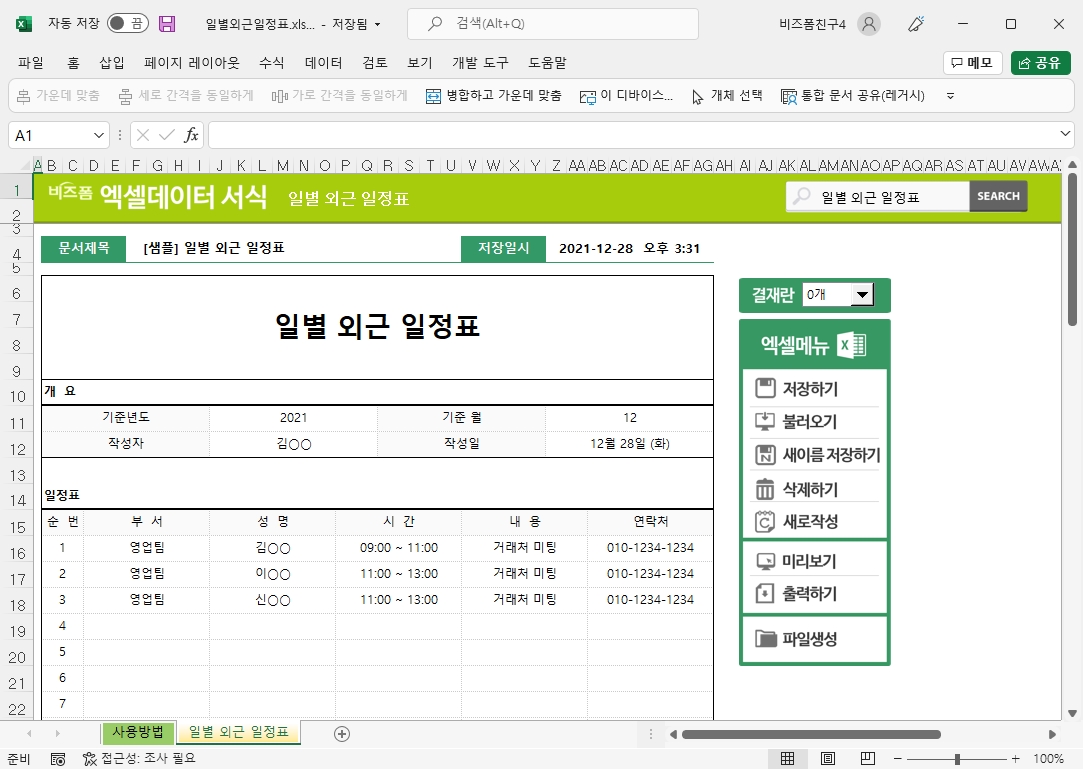This screenshot has height=769, width=1083.
Task: Click the save disk icon in title bar
Action: point(167,24)
